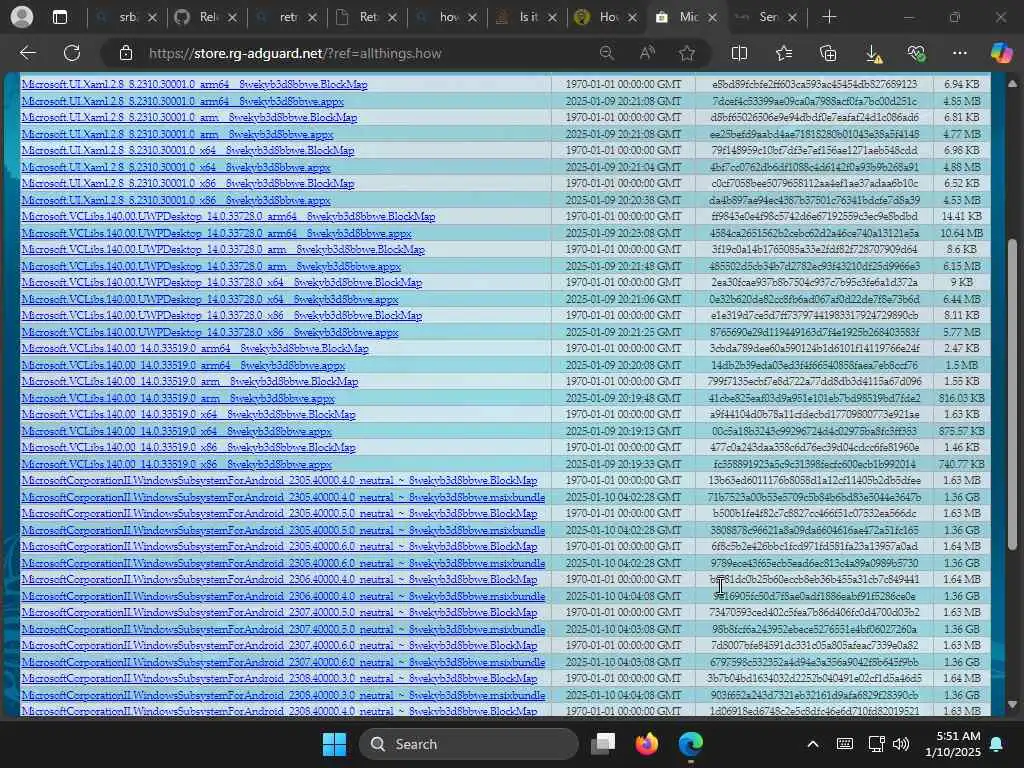Select the '740.77 KB' size cell

click(x=961, y=464)
